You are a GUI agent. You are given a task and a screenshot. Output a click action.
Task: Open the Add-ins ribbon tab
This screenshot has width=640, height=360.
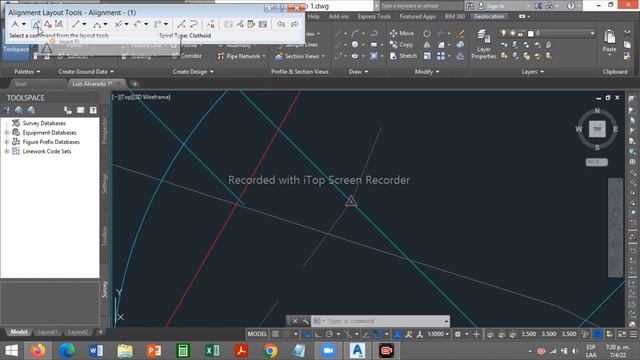point(338,16)
